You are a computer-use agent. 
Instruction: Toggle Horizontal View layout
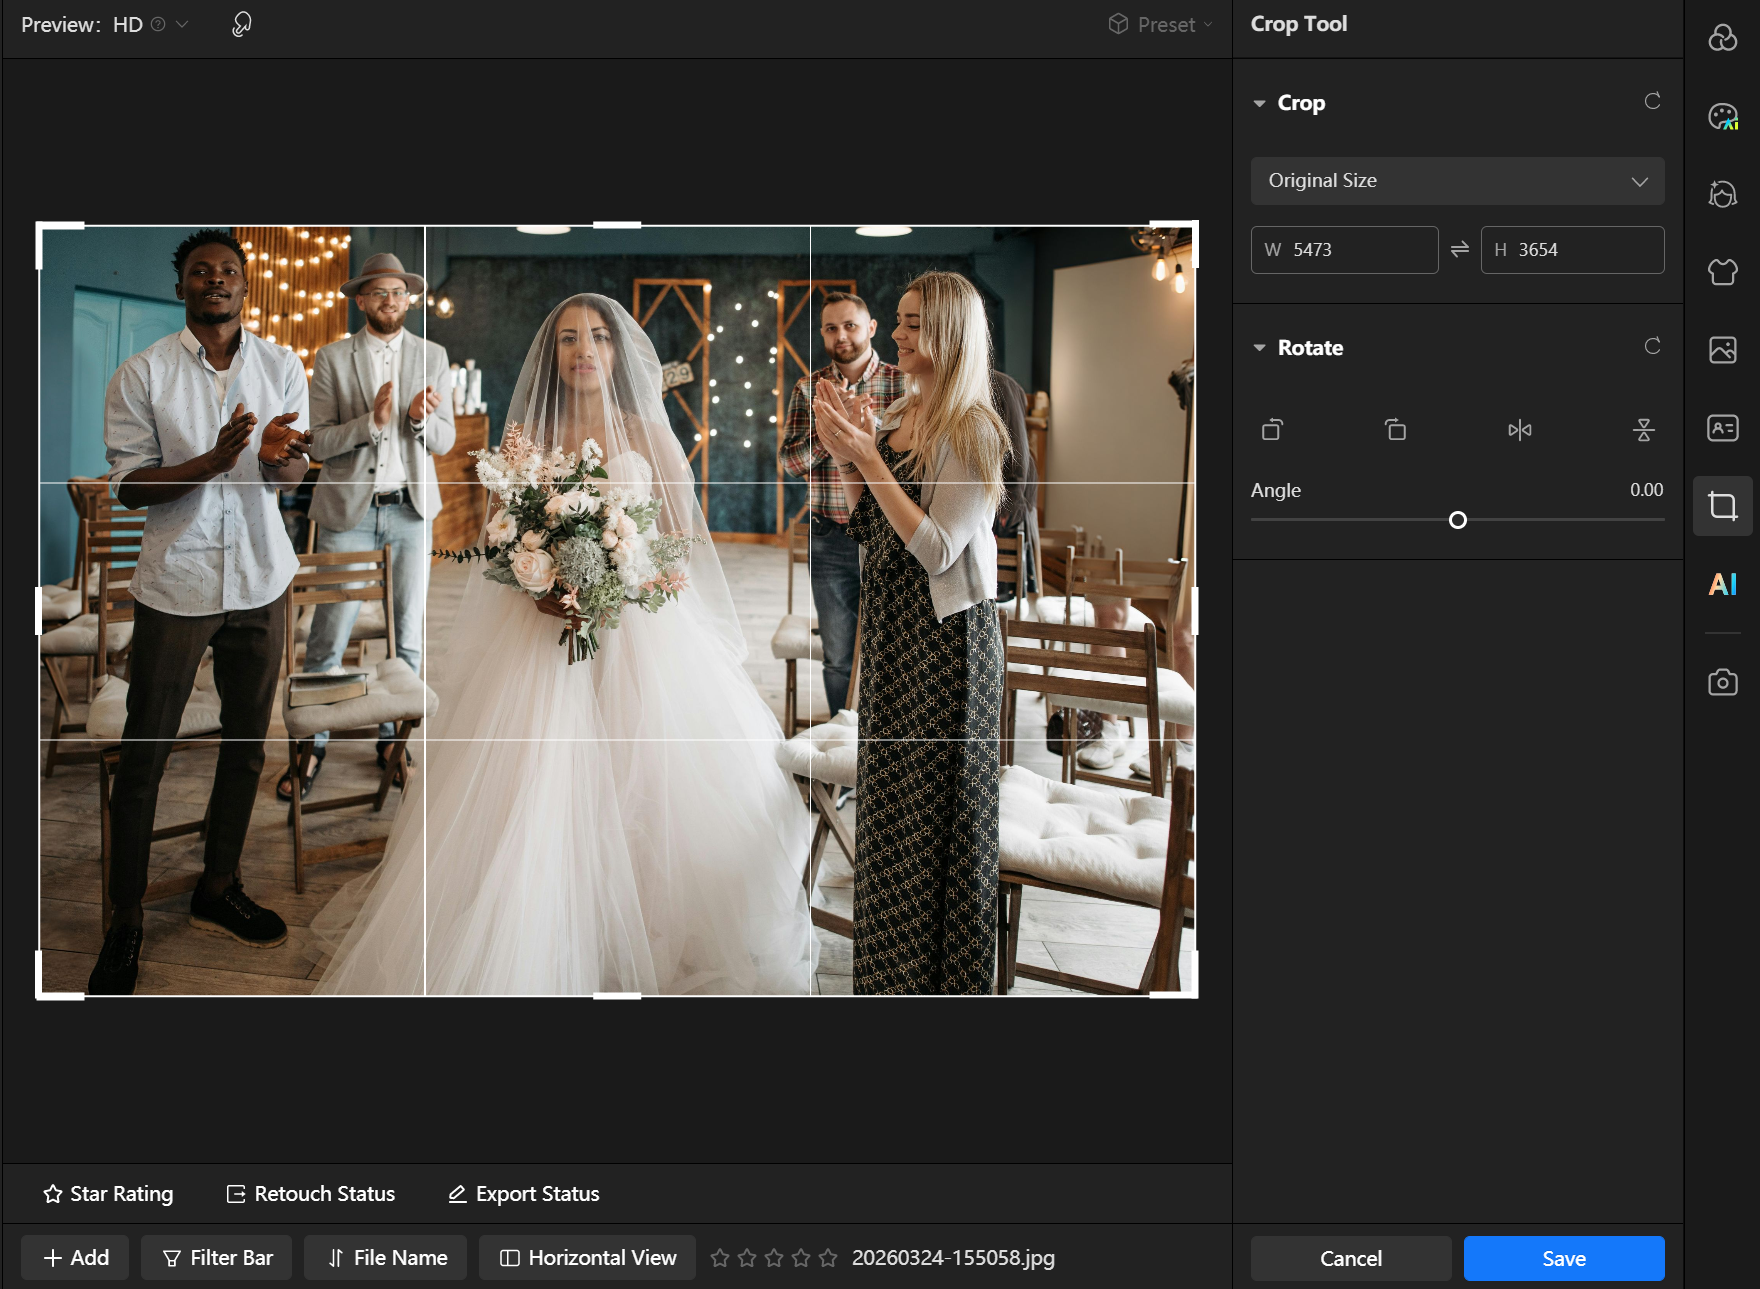tap(588, 1258)
